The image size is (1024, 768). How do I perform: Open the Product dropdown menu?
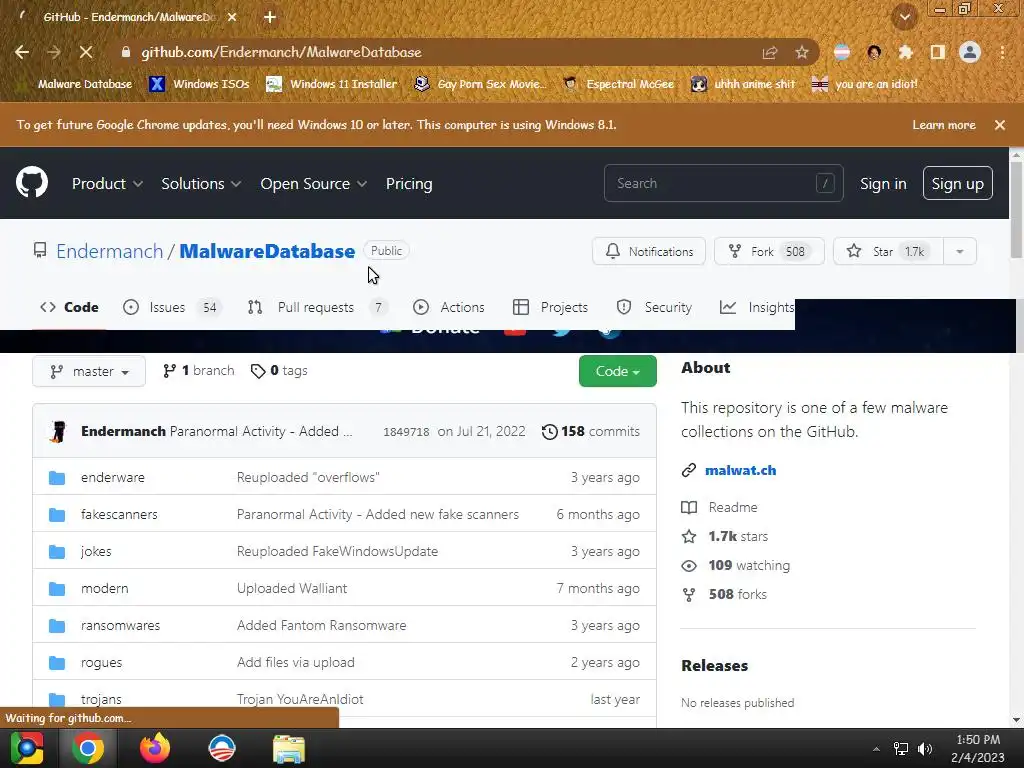click(107, 184)
